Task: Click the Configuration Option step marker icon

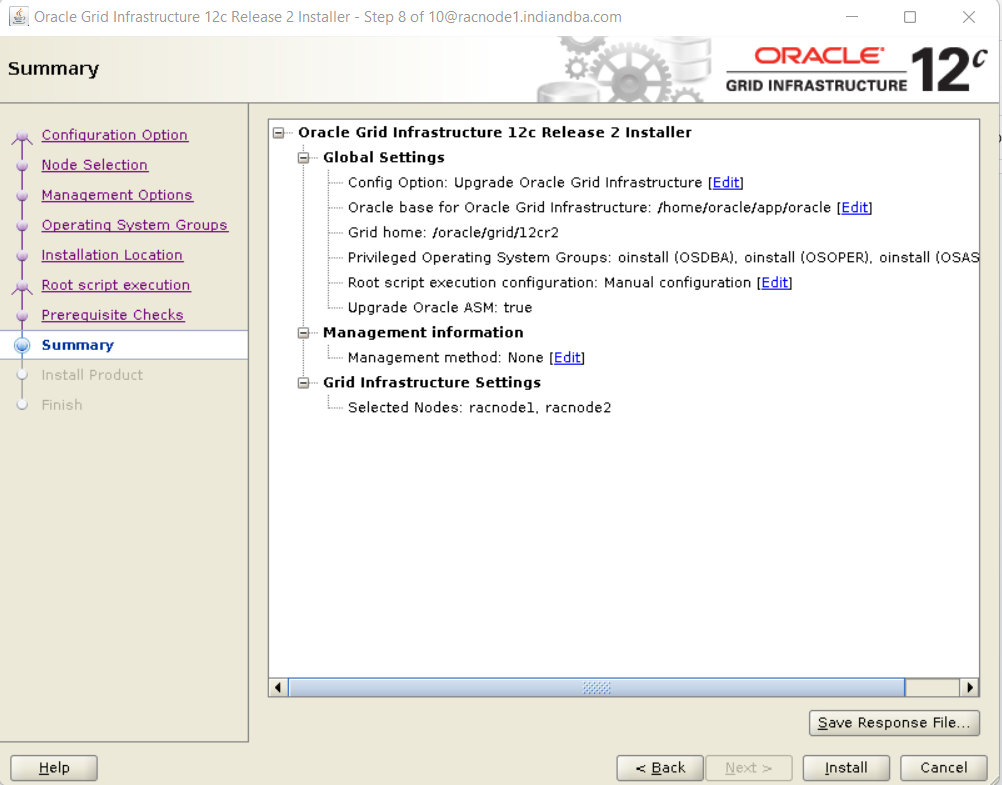Action: point(22,136)
